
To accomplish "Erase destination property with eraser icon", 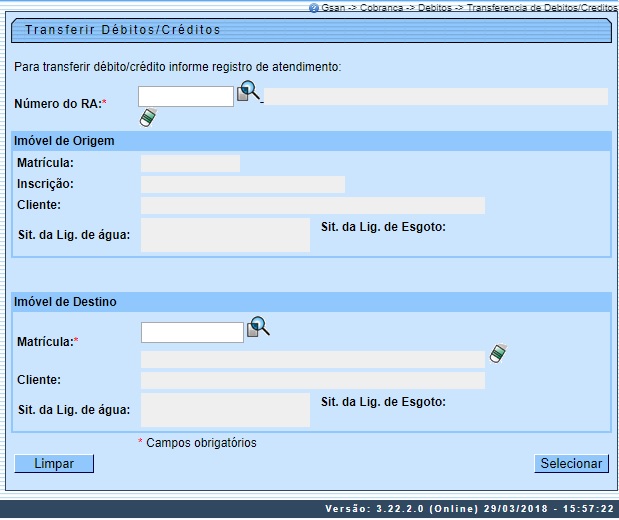I will click(498, 353).
